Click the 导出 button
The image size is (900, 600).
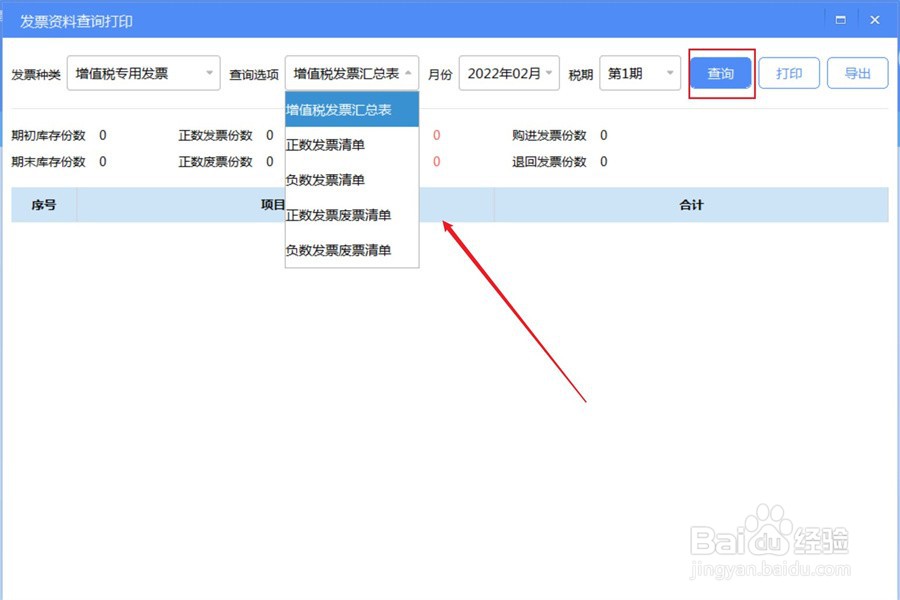(858, 73)
